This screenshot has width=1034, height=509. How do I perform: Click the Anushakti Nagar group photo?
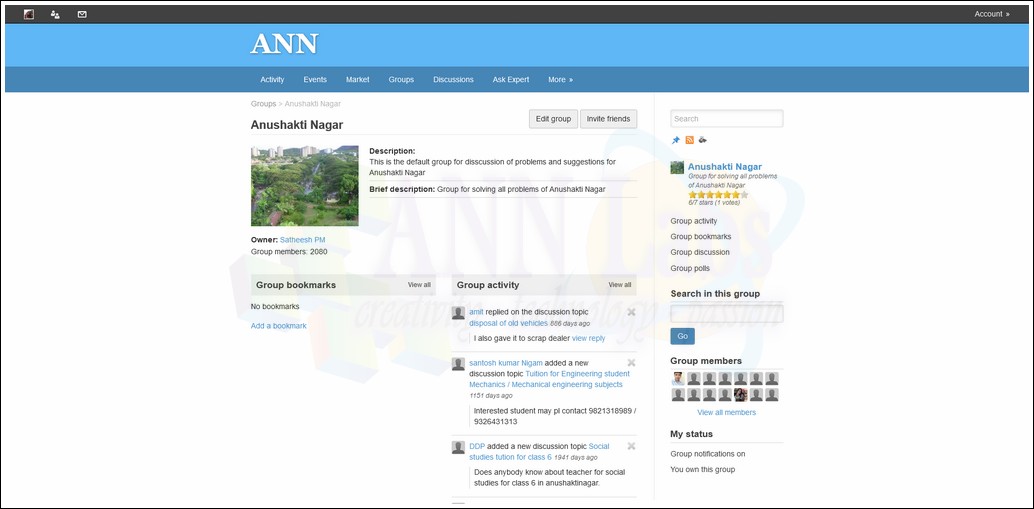click(304, 186)
